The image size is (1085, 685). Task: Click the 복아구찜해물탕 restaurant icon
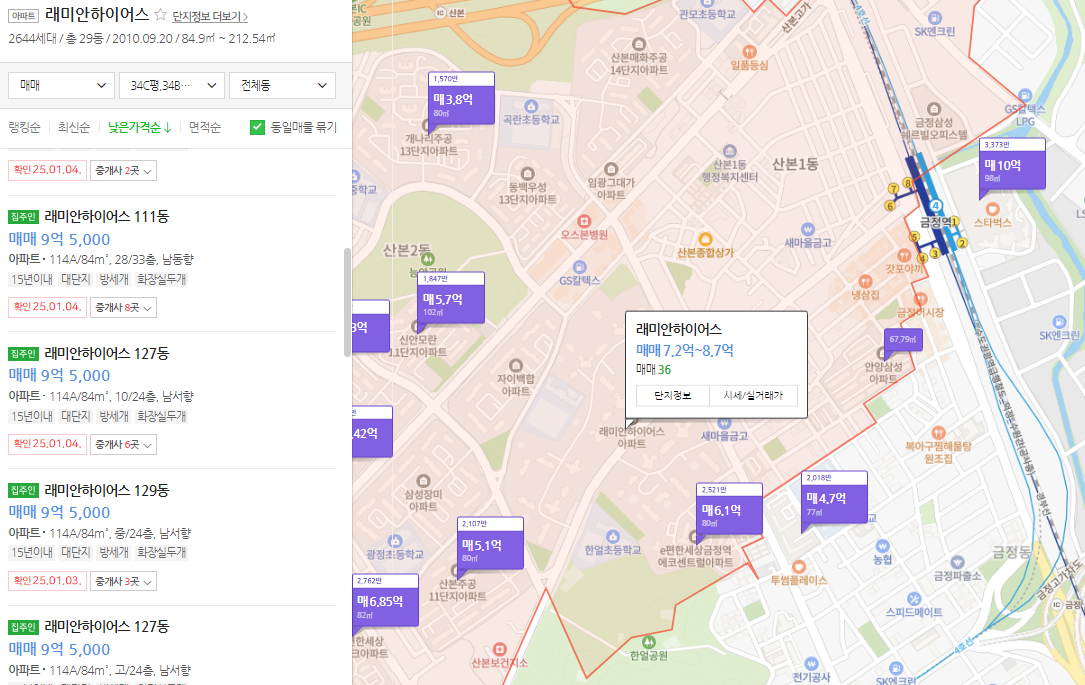[x=938, y=433]
